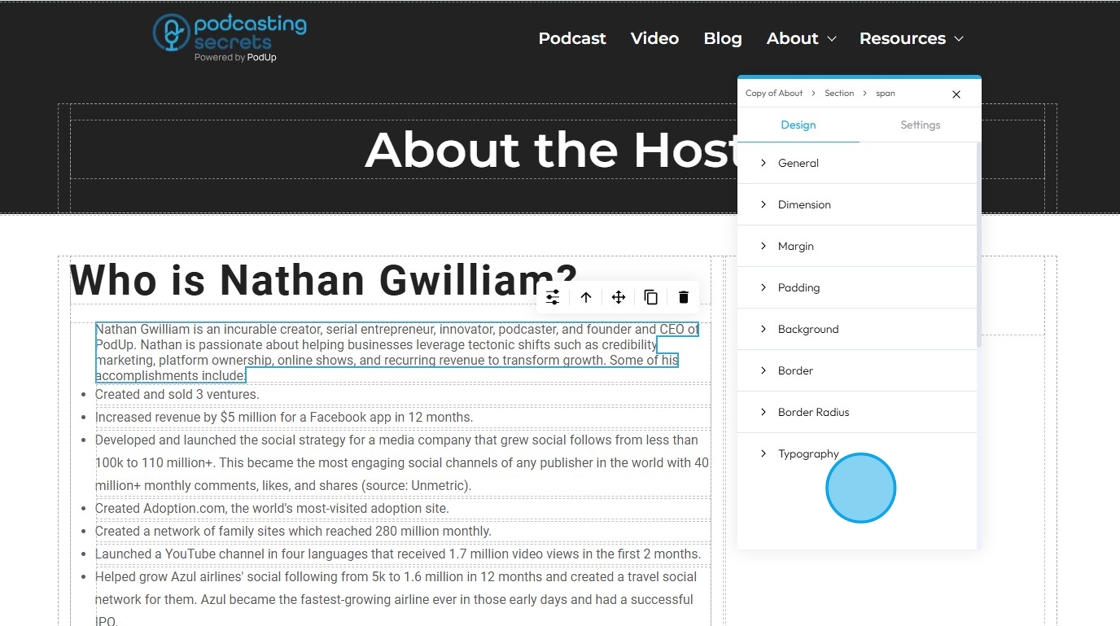The width and height of the screenshot is (1120, 626).
Task: Select 'span' breadcrumb item
Action: coord(885,94)
